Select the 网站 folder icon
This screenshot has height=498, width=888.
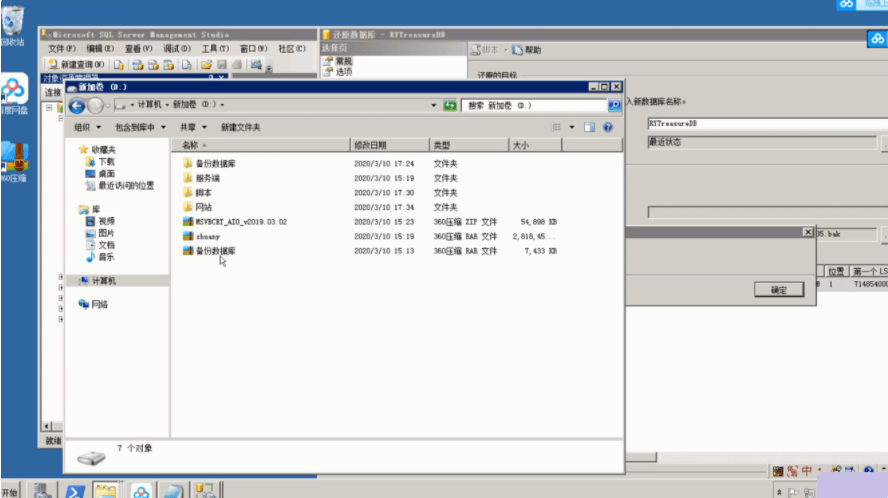(x=188, y=207)
